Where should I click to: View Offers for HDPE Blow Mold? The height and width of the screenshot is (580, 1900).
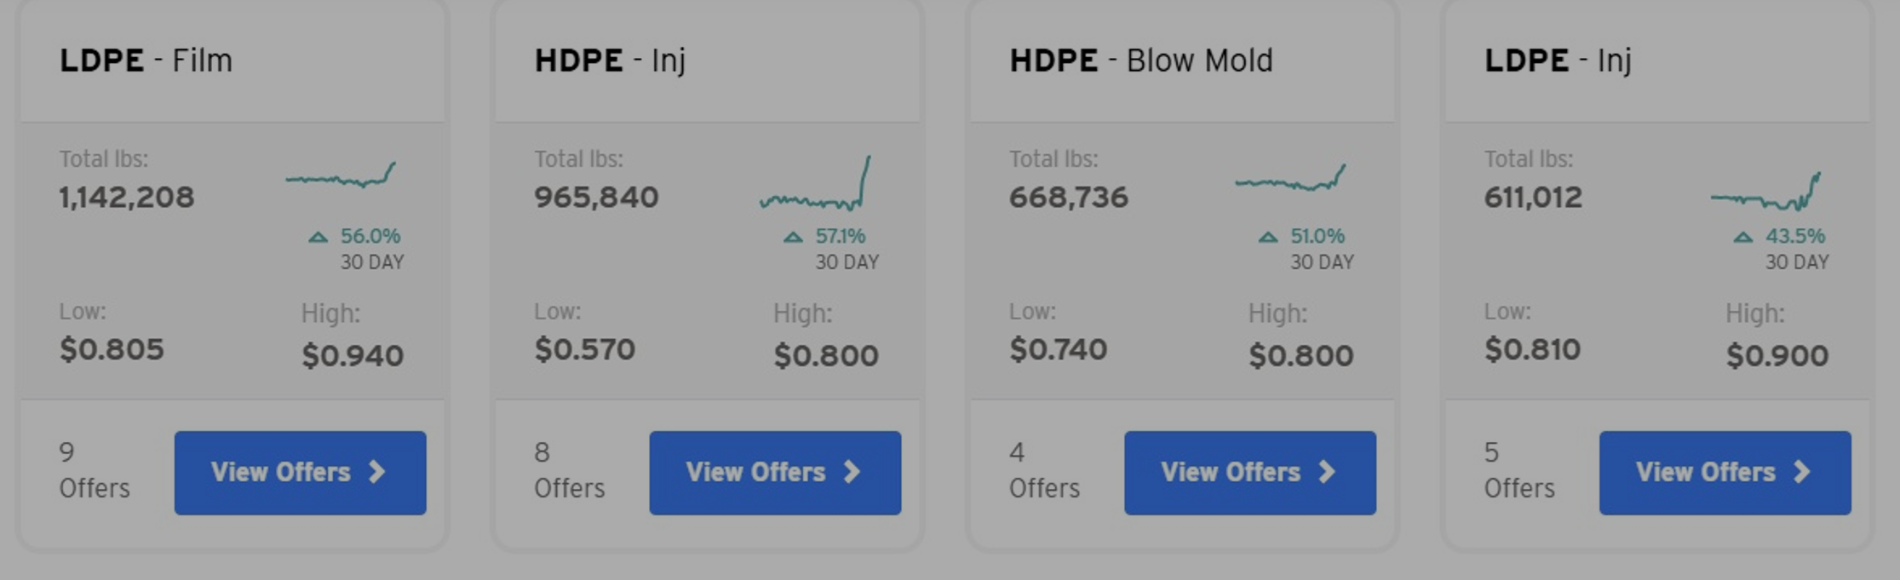(1250, 473)
